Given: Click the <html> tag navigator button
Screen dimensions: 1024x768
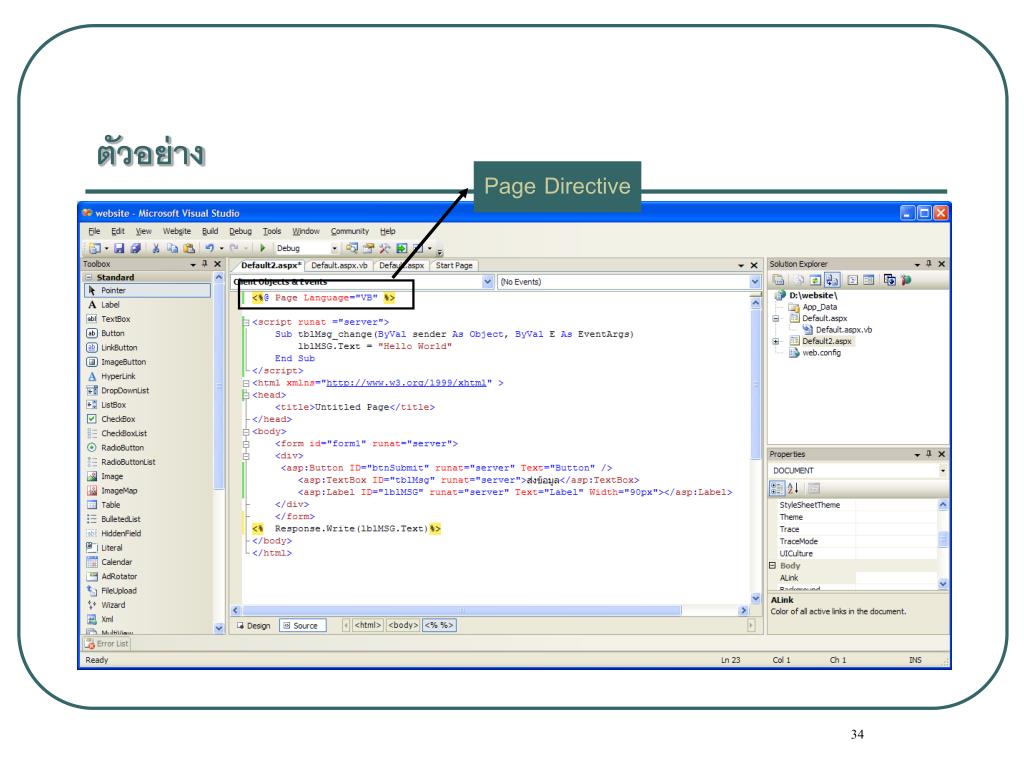Looking at the screenshot, I should pyautogui.click(x=368, y=626).
